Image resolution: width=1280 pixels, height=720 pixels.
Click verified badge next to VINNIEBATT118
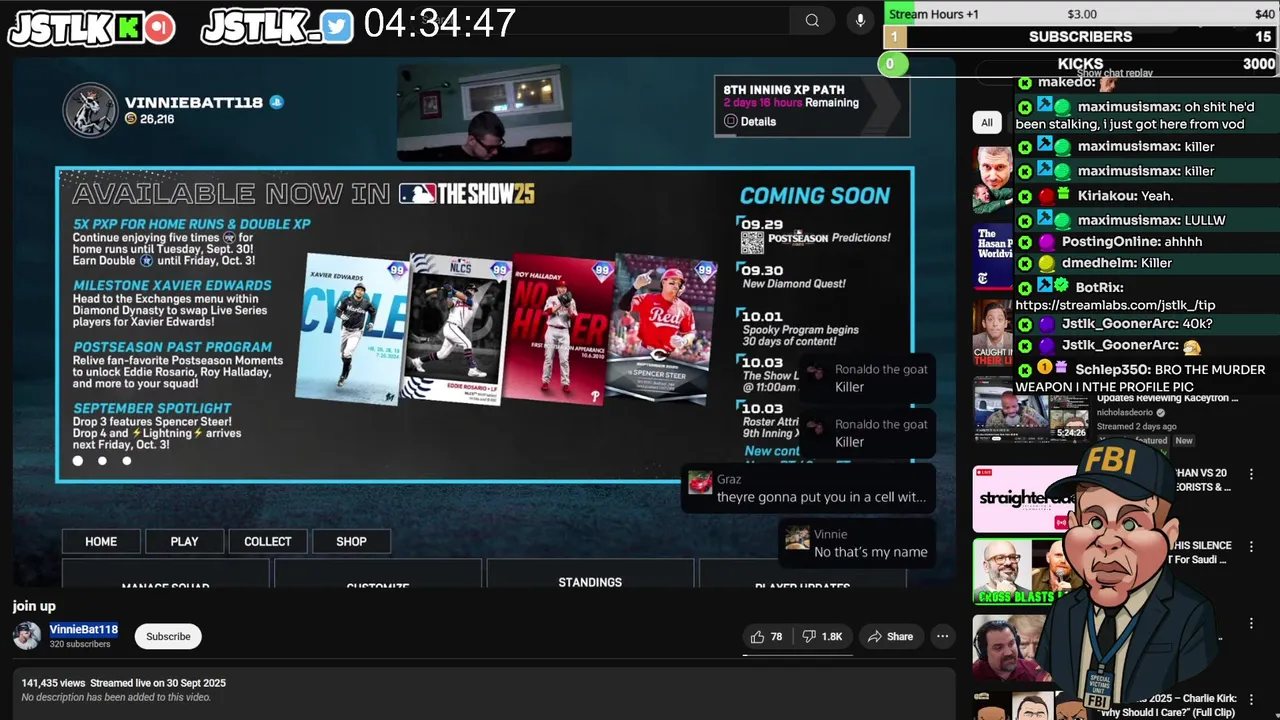coord(277,102)
